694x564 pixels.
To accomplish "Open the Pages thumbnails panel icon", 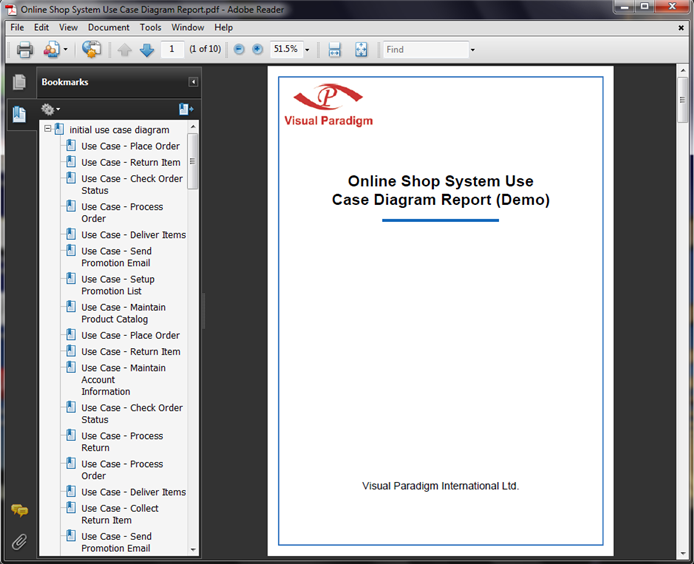I will [19, 82].
